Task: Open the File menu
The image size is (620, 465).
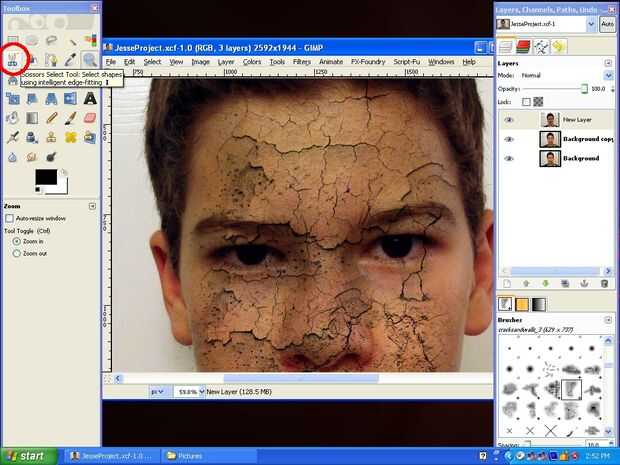Action: (x=111, y=62)
